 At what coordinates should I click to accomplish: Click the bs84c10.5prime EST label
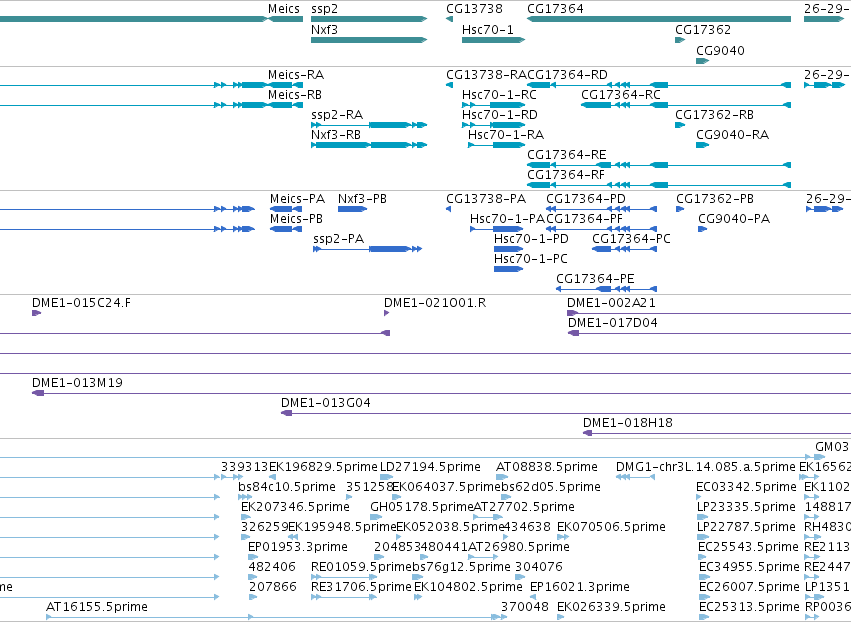point(287,487)
